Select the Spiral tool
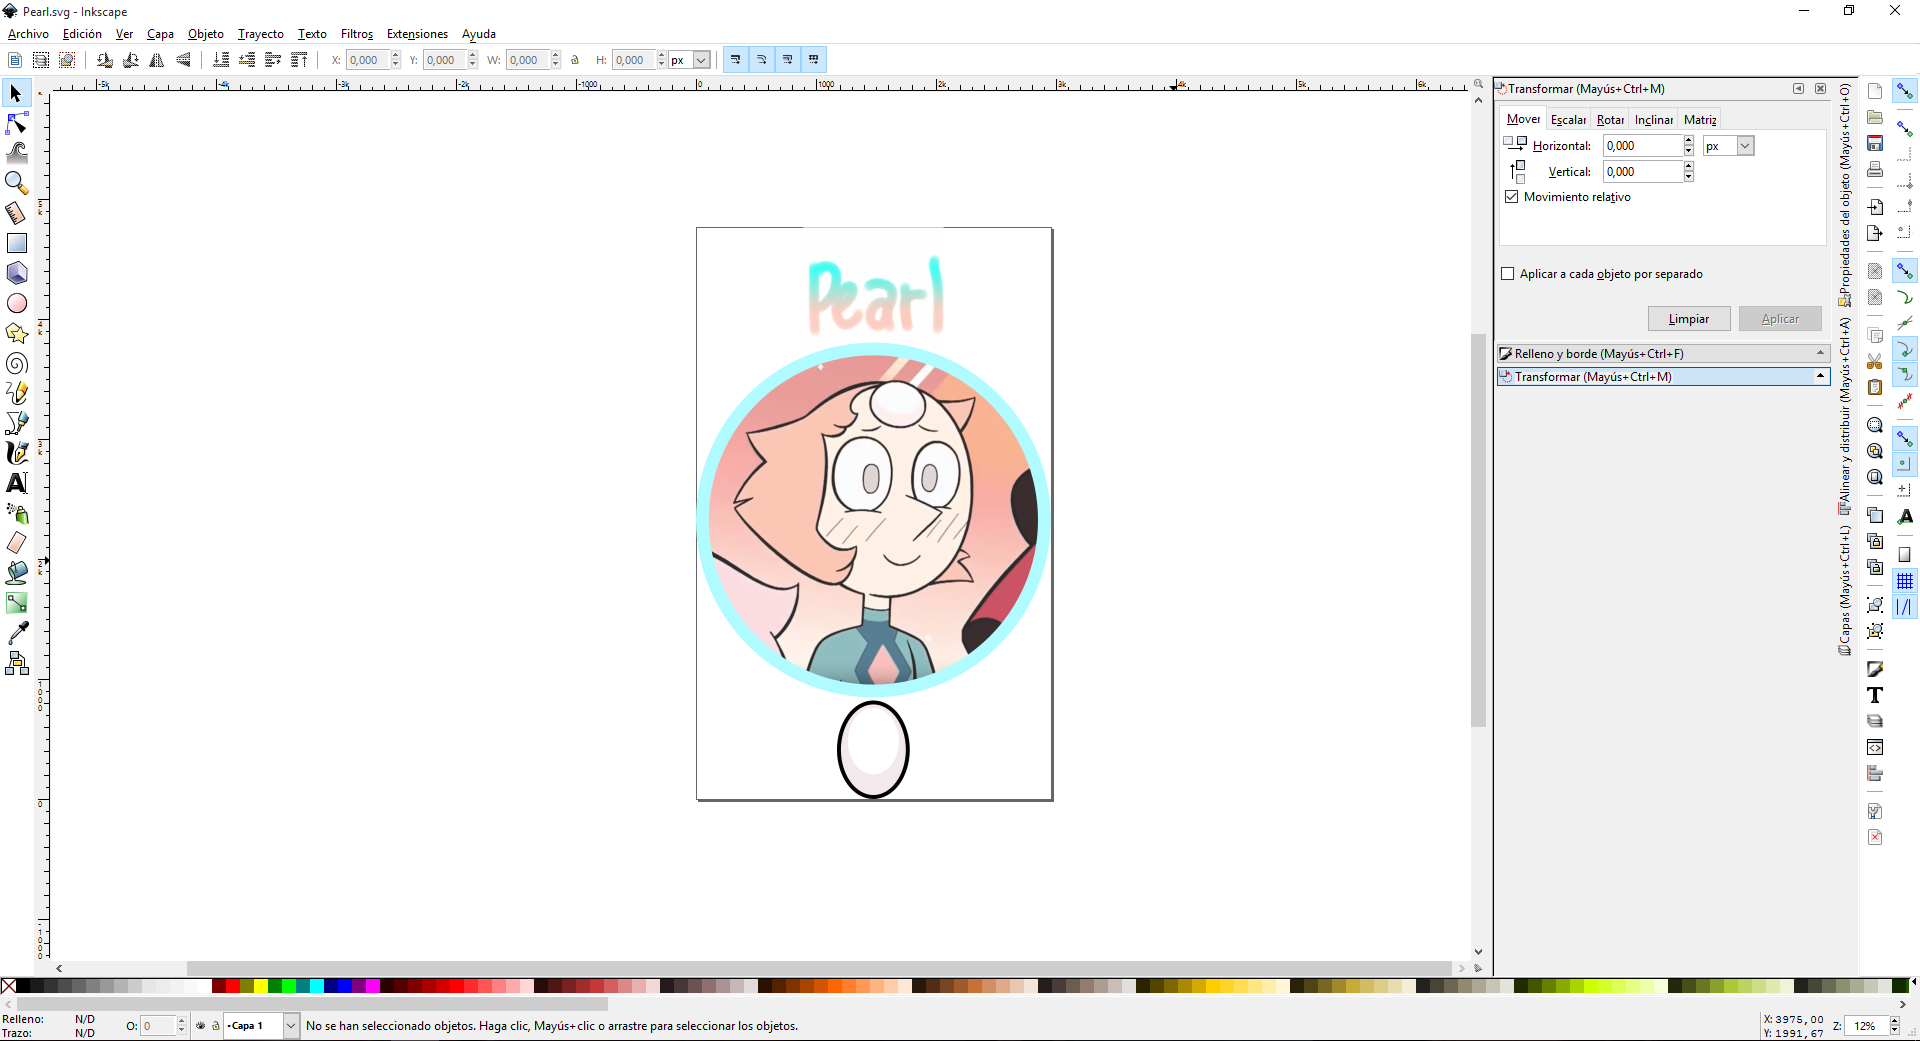Image resolution: width=1920 pixels, height=1041 pixels. 16,363
